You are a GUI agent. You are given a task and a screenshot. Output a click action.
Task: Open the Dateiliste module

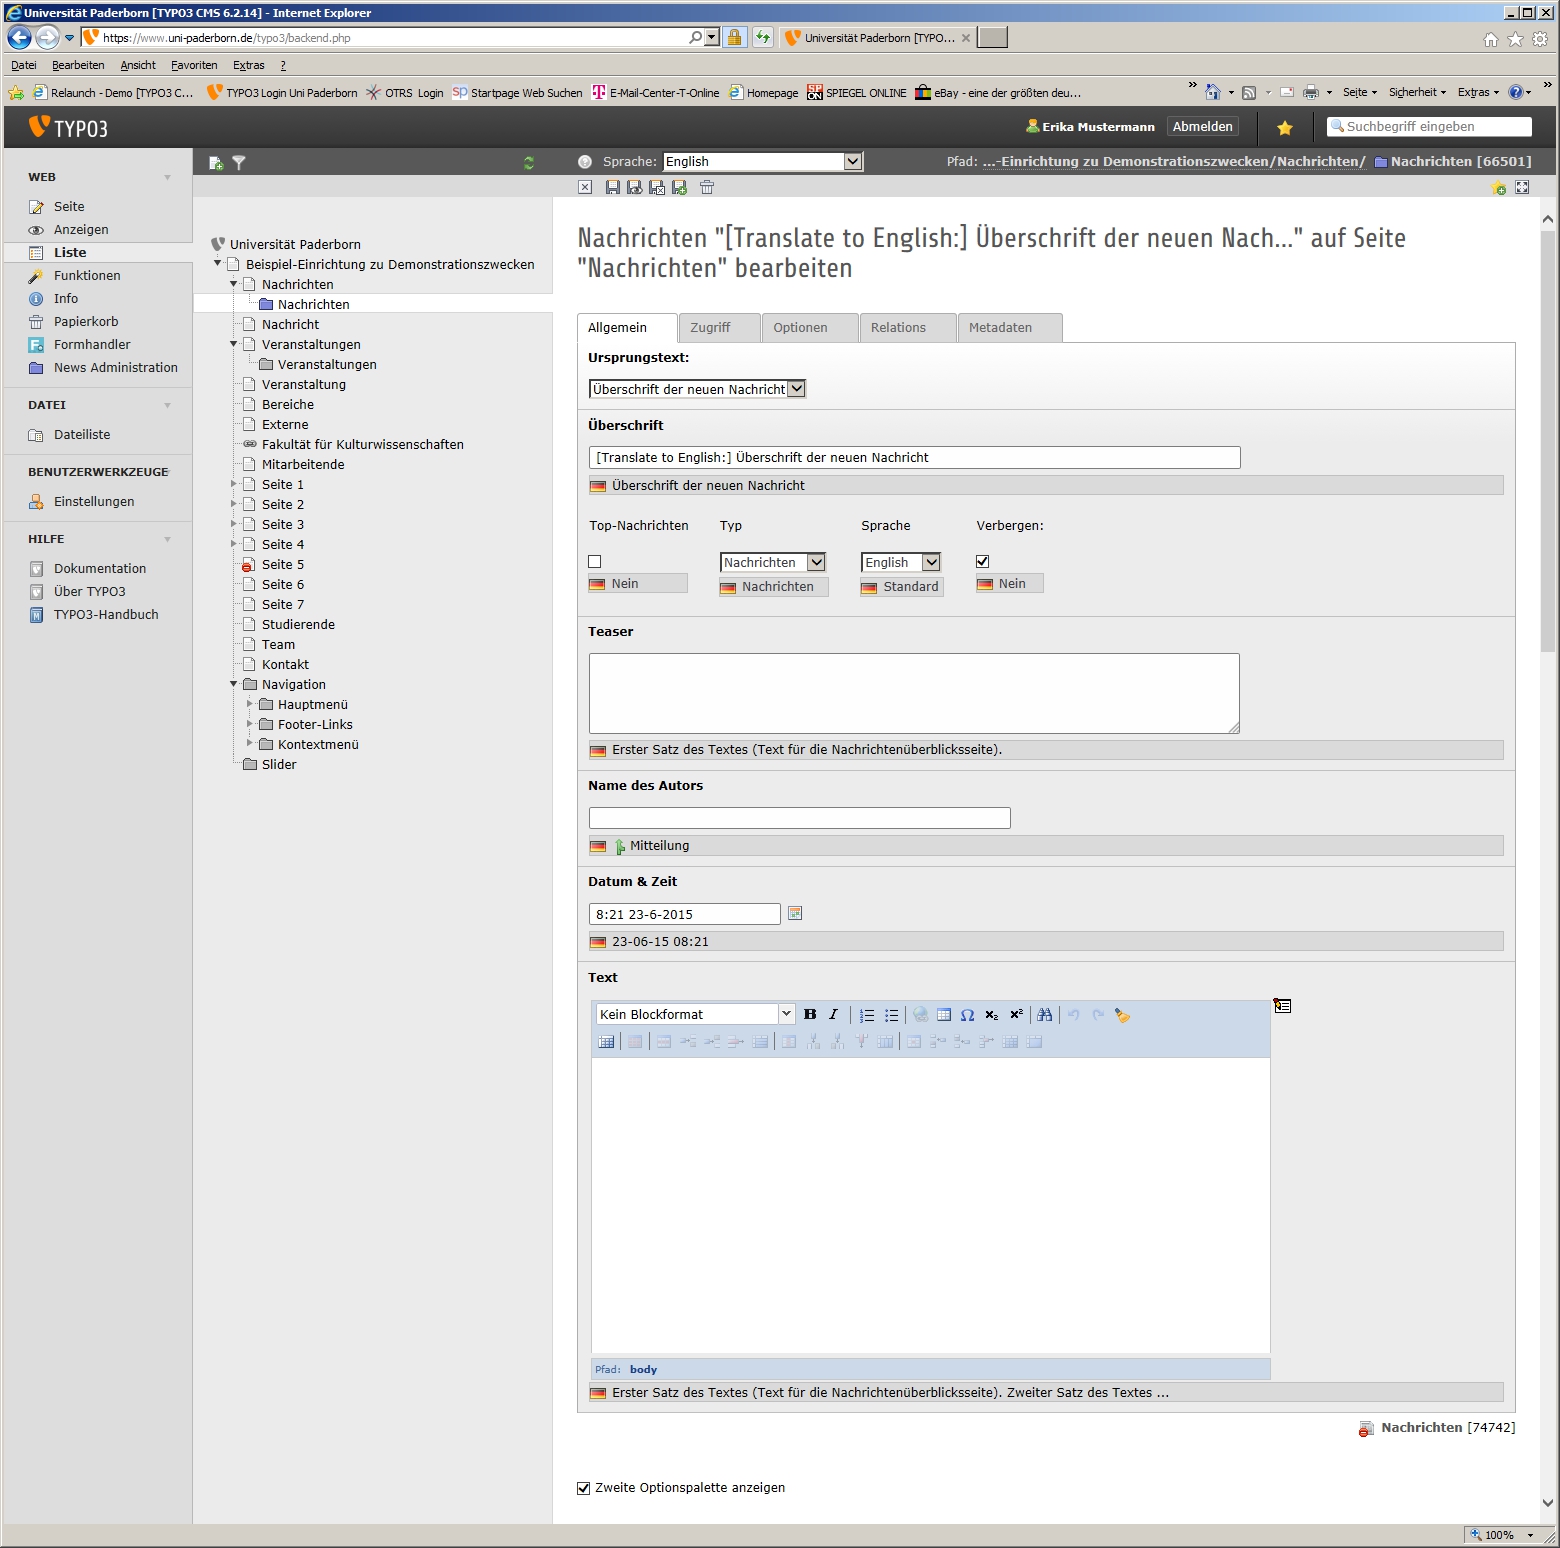pos(82,434)
